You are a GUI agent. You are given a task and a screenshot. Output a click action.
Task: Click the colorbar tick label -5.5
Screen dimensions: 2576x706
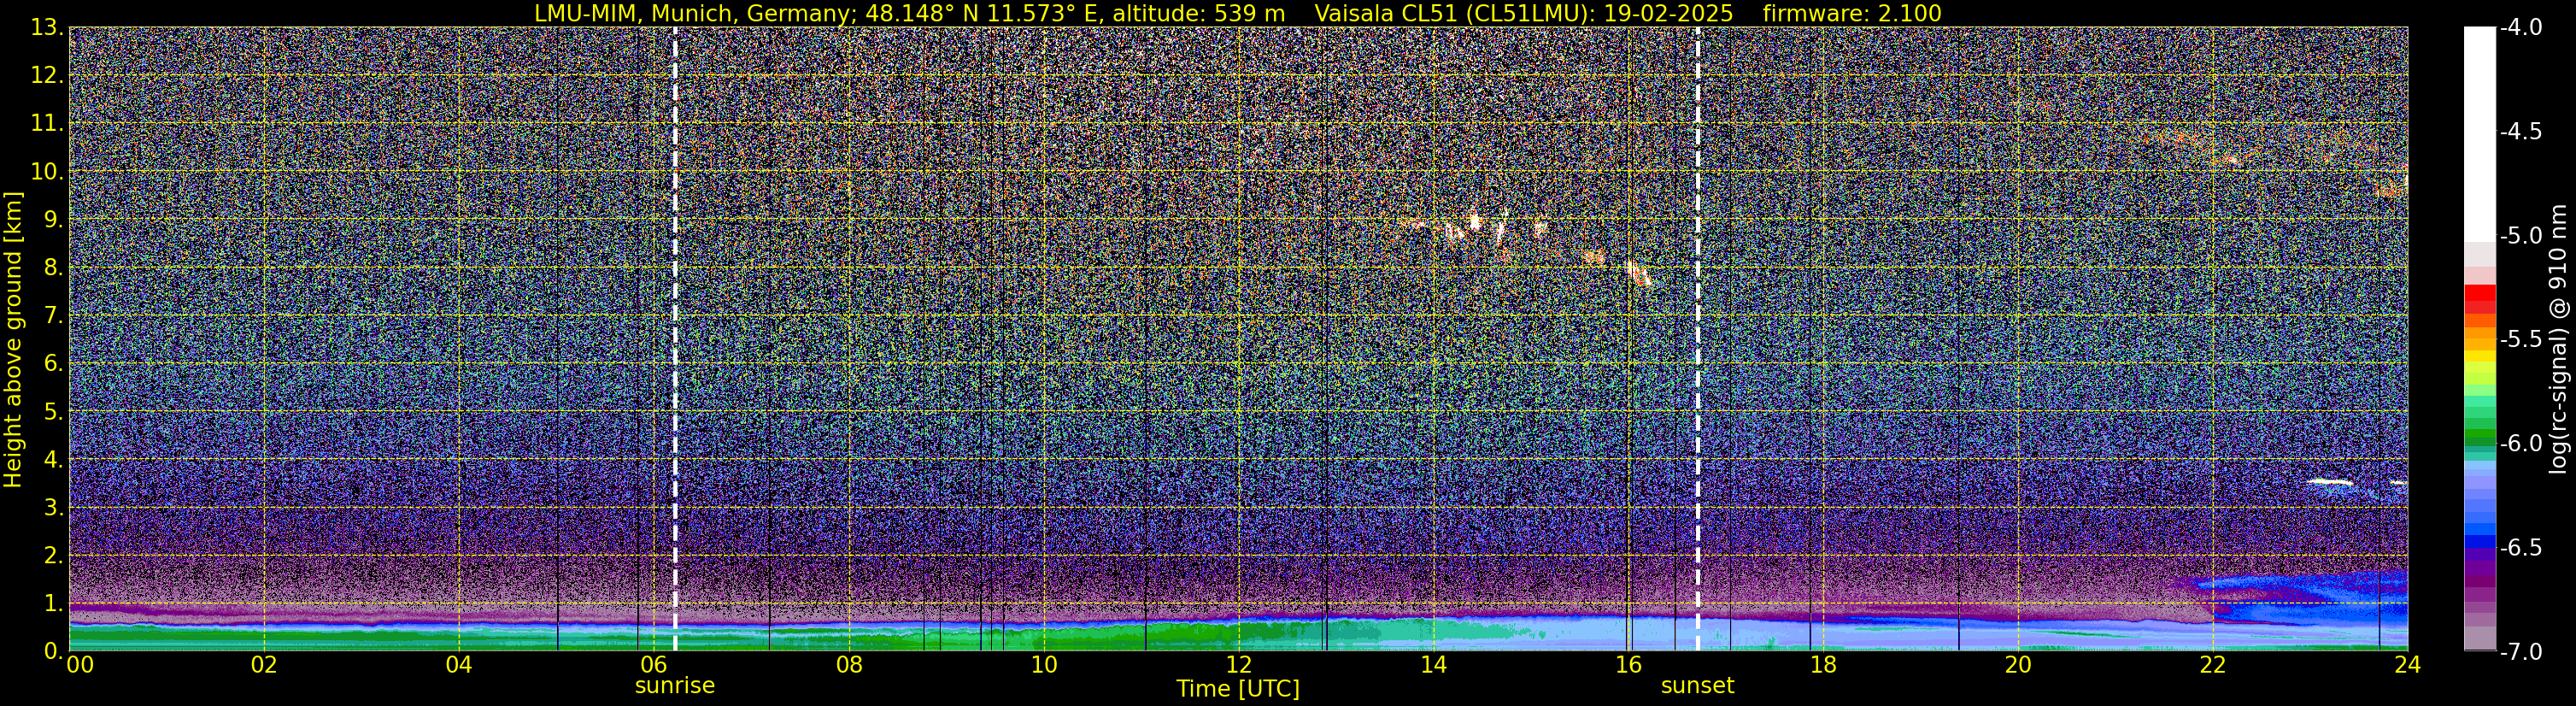(x=2521, y=340)
